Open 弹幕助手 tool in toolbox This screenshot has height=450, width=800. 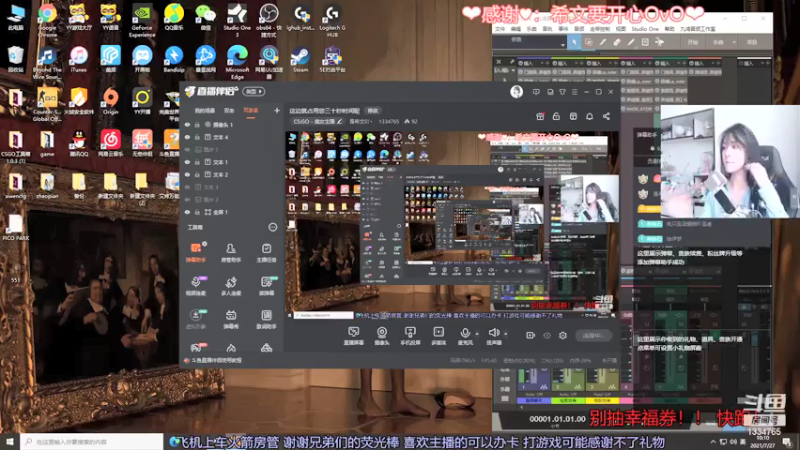click(195, 252)
